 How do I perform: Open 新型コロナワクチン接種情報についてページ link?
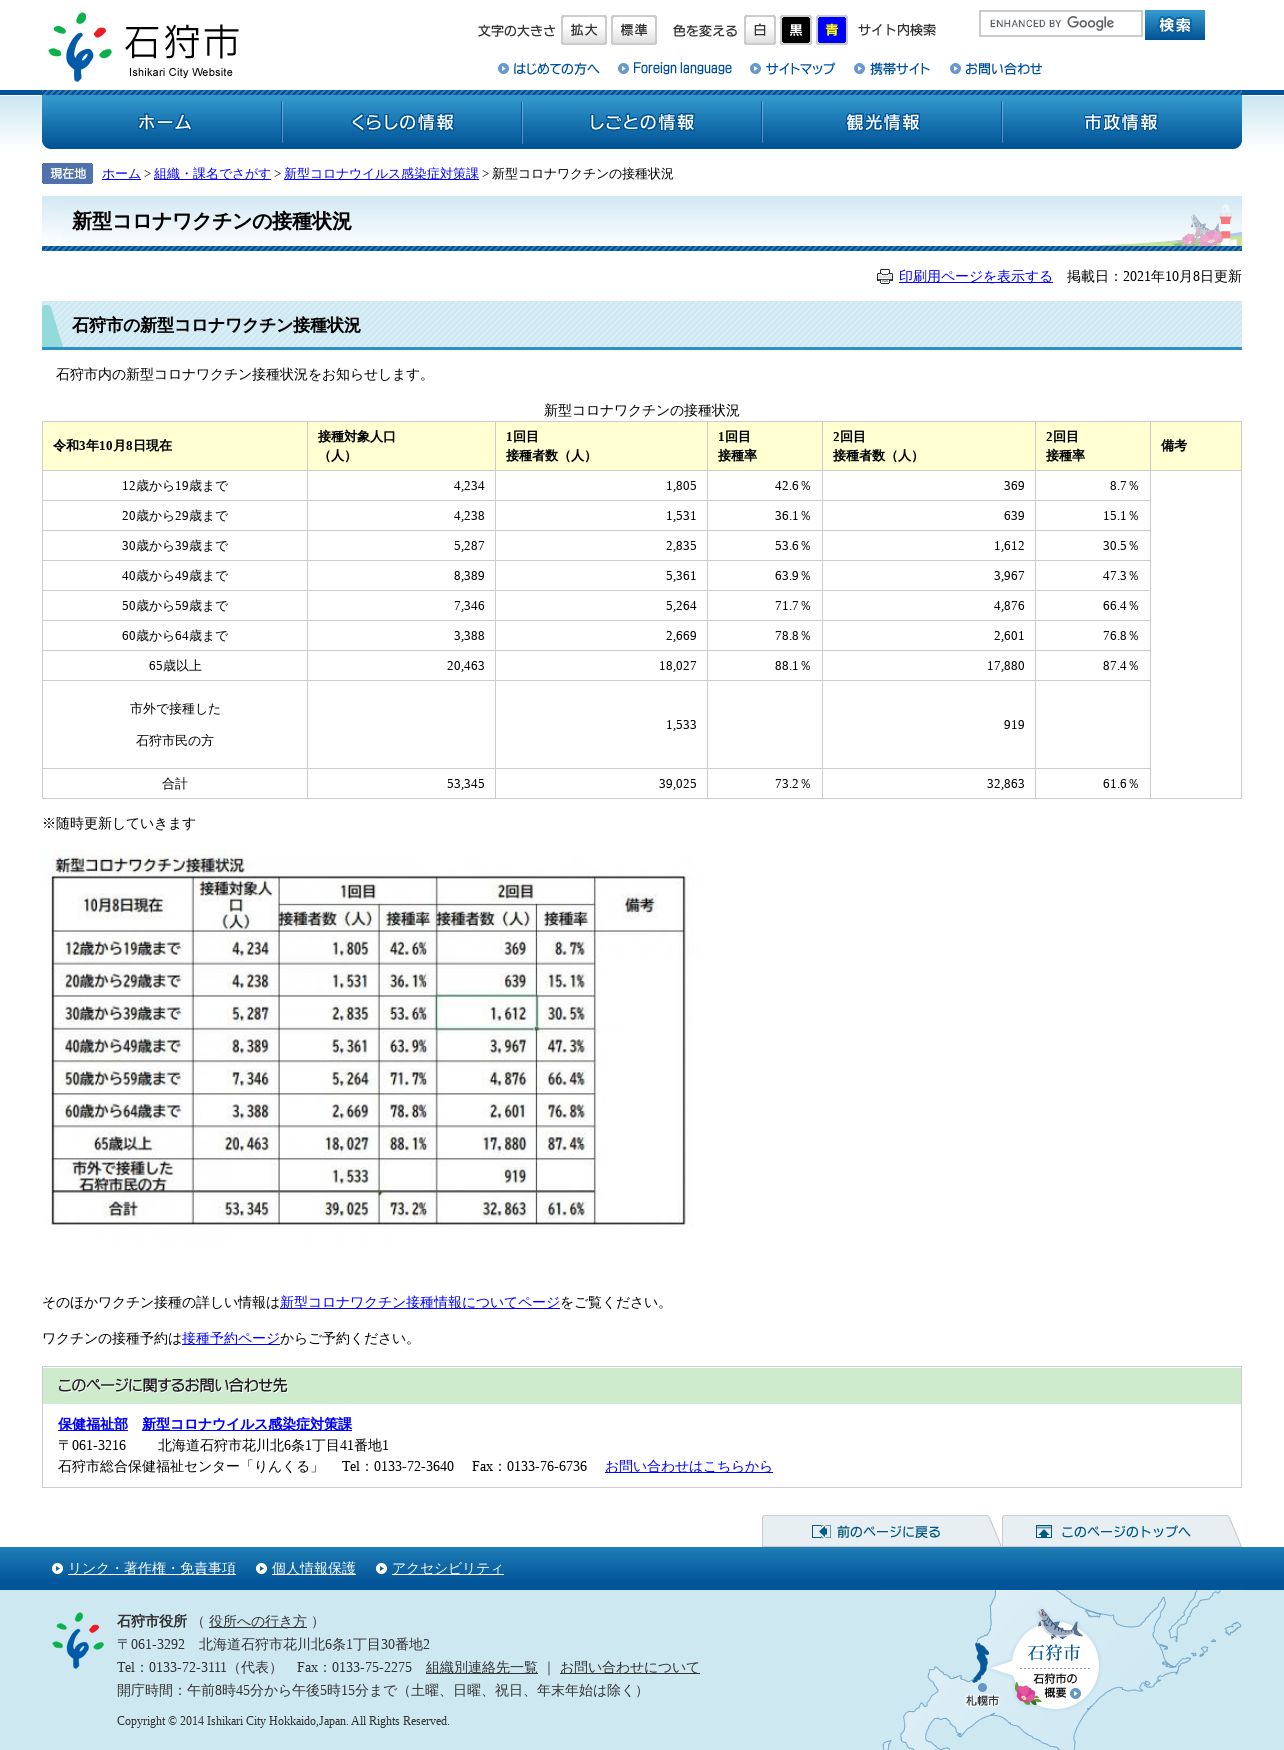(420, 1303)
